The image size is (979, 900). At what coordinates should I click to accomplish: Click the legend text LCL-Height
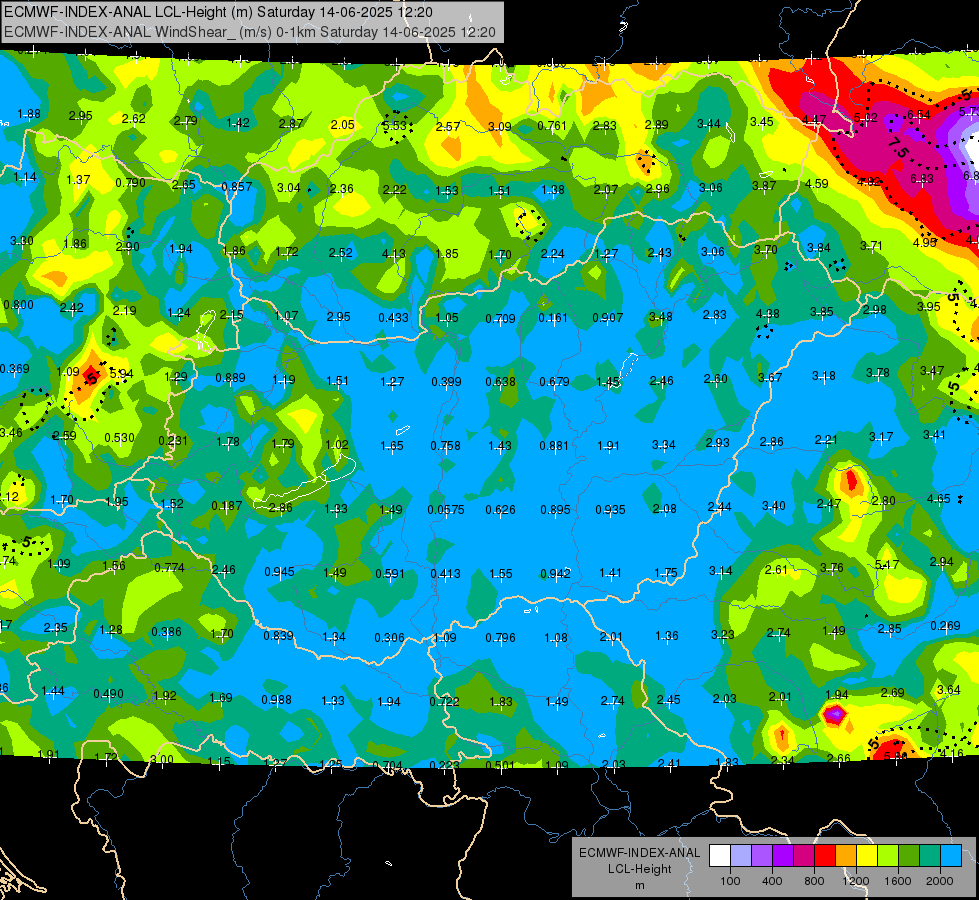tap(639, 869)
